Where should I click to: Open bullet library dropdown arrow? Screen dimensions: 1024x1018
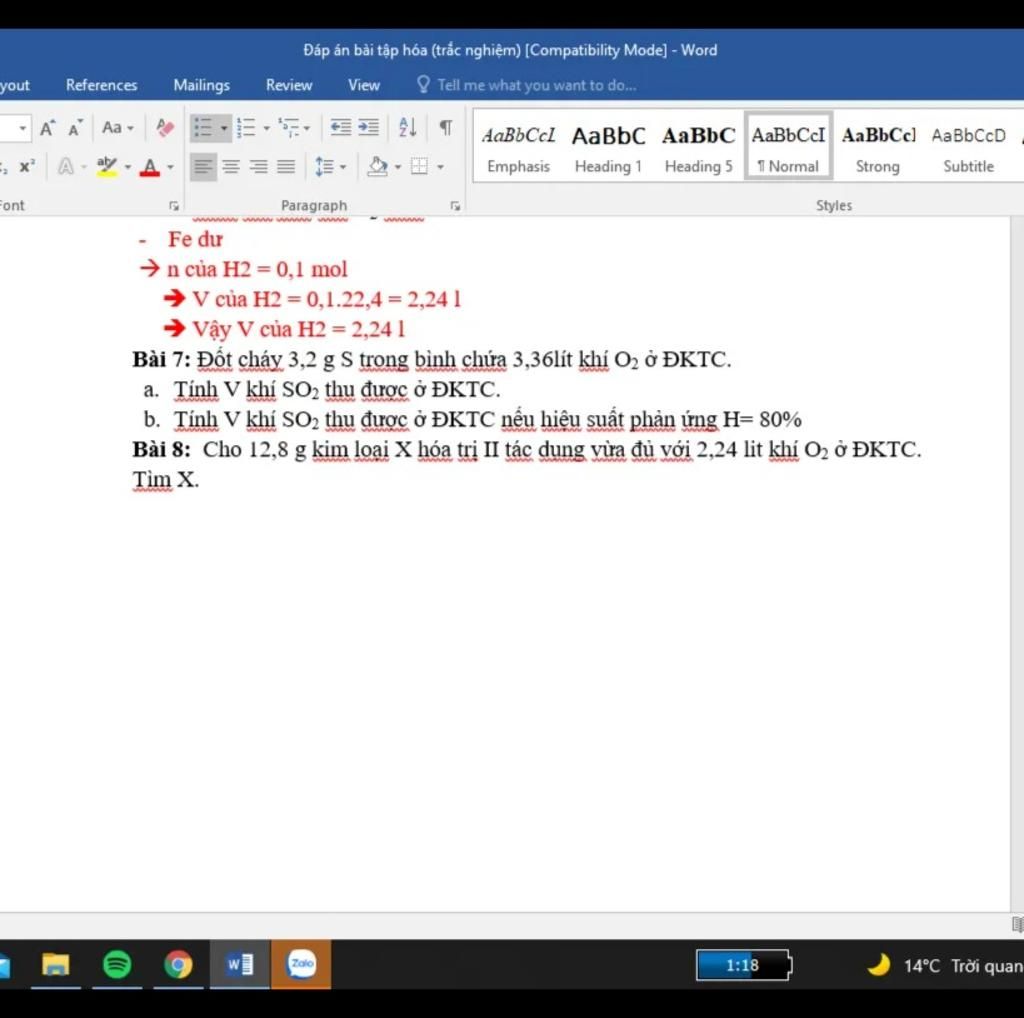click(223, 128)
